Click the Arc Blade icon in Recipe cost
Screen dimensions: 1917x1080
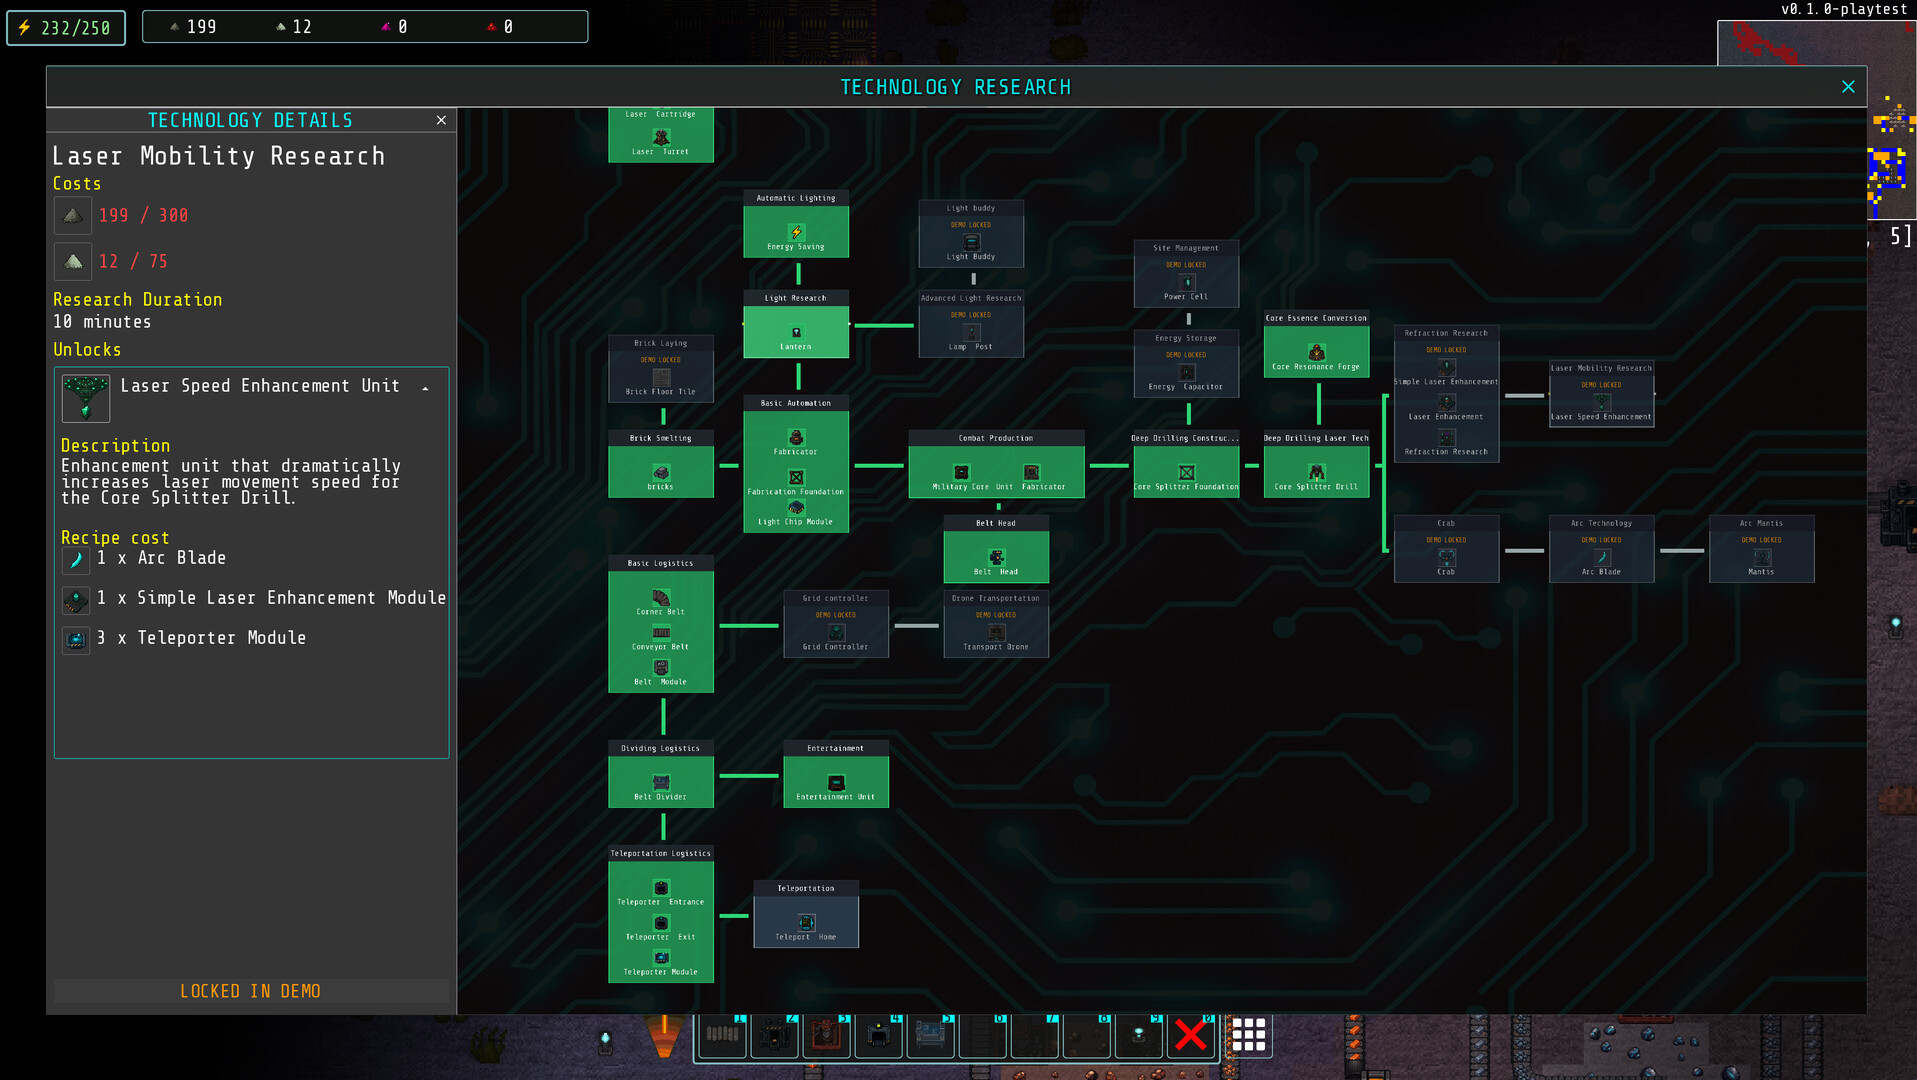pos(76,560)
